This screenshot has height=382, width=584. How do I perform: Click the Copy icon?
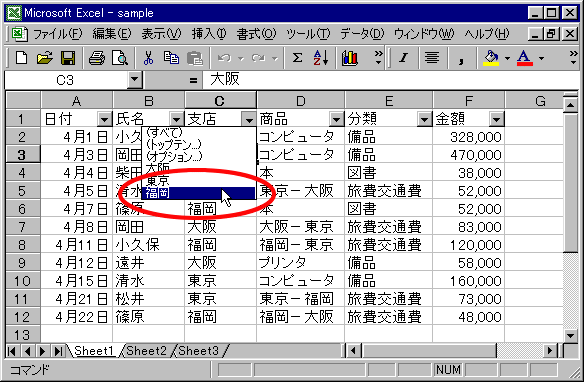click(171, 58)
